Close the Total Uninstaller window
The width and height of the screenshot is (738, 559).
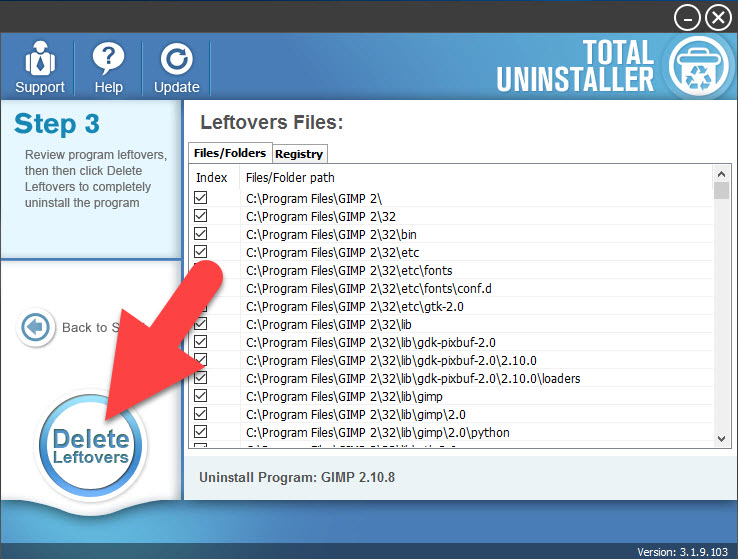(718, 17)
